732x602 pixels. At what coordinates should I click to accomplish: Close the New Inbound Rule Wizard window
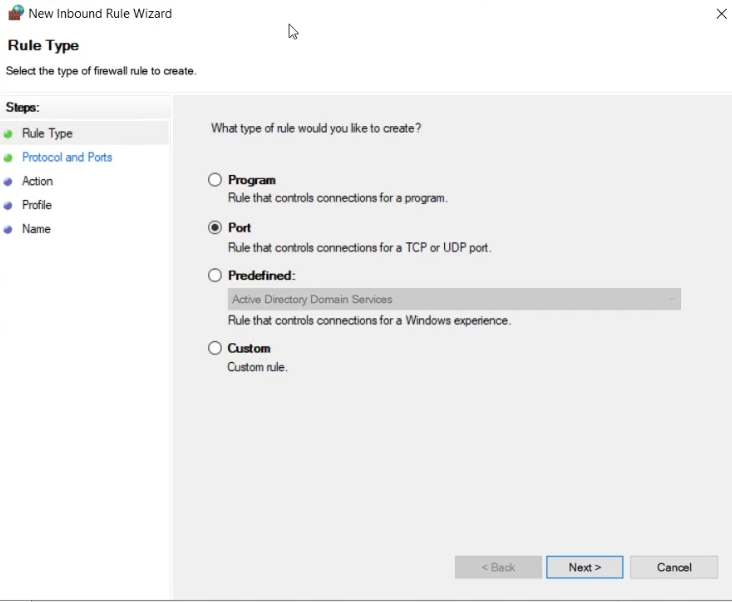[721, 14]
